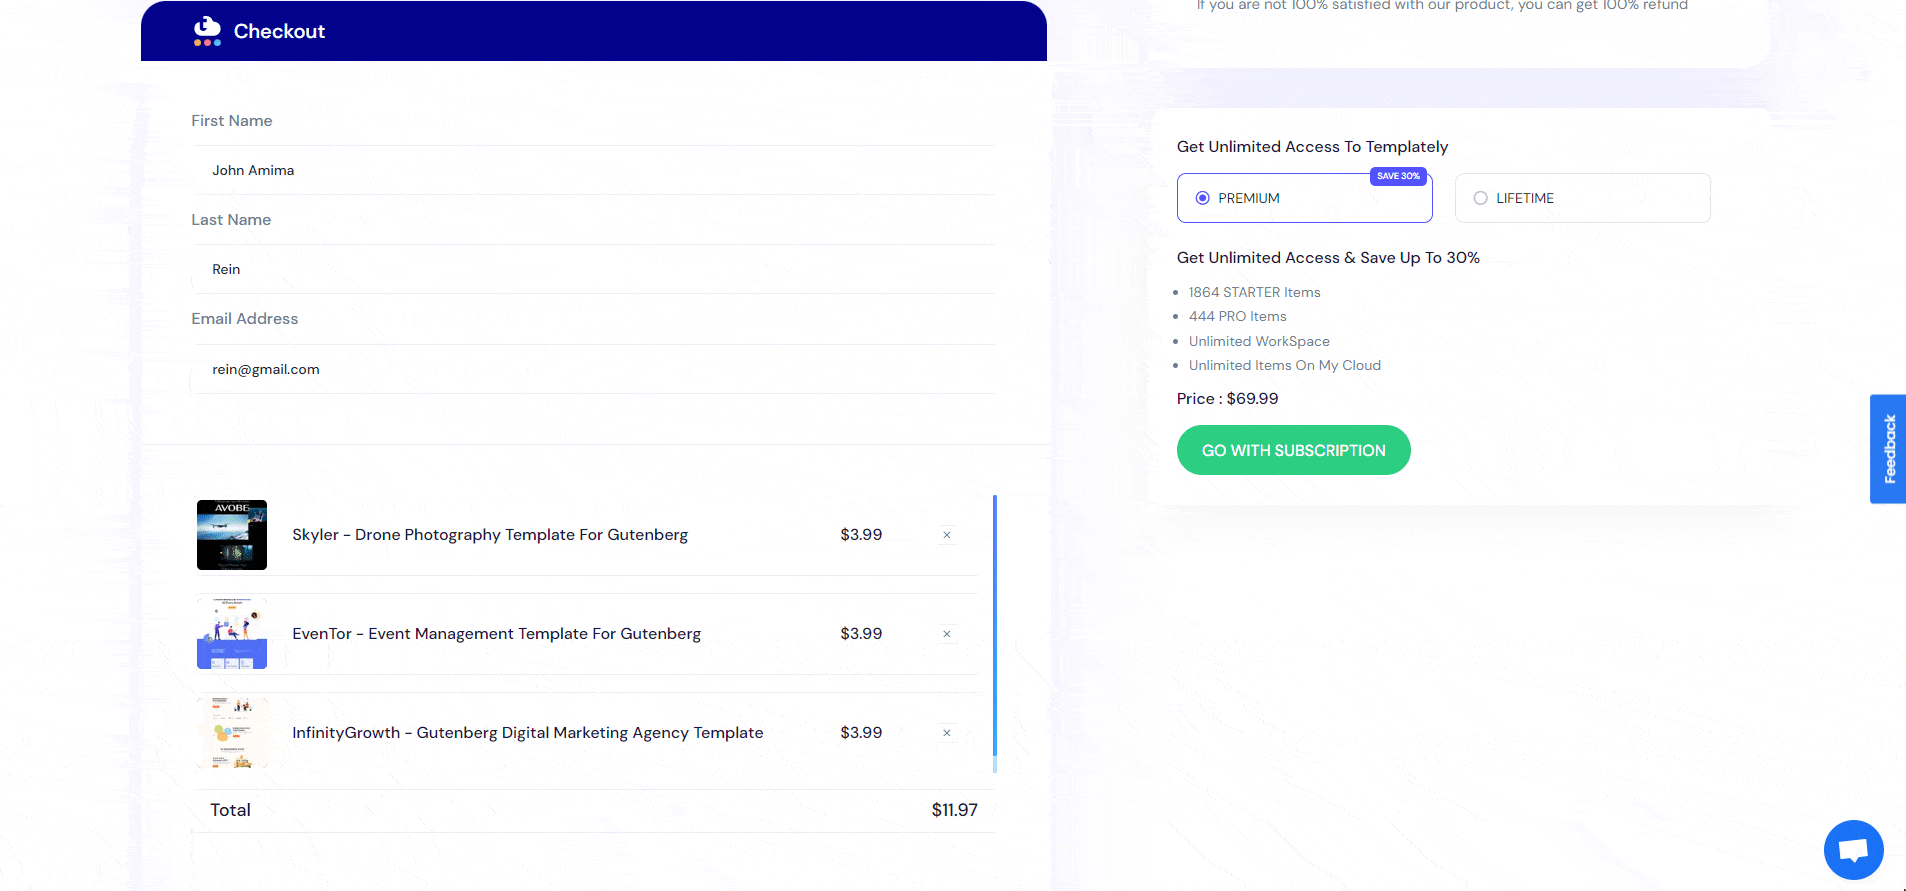Click 'Get Unlimited Access & Save Up To 30%' heading
Screen dimensions: 1906x891
point(1328,258)
